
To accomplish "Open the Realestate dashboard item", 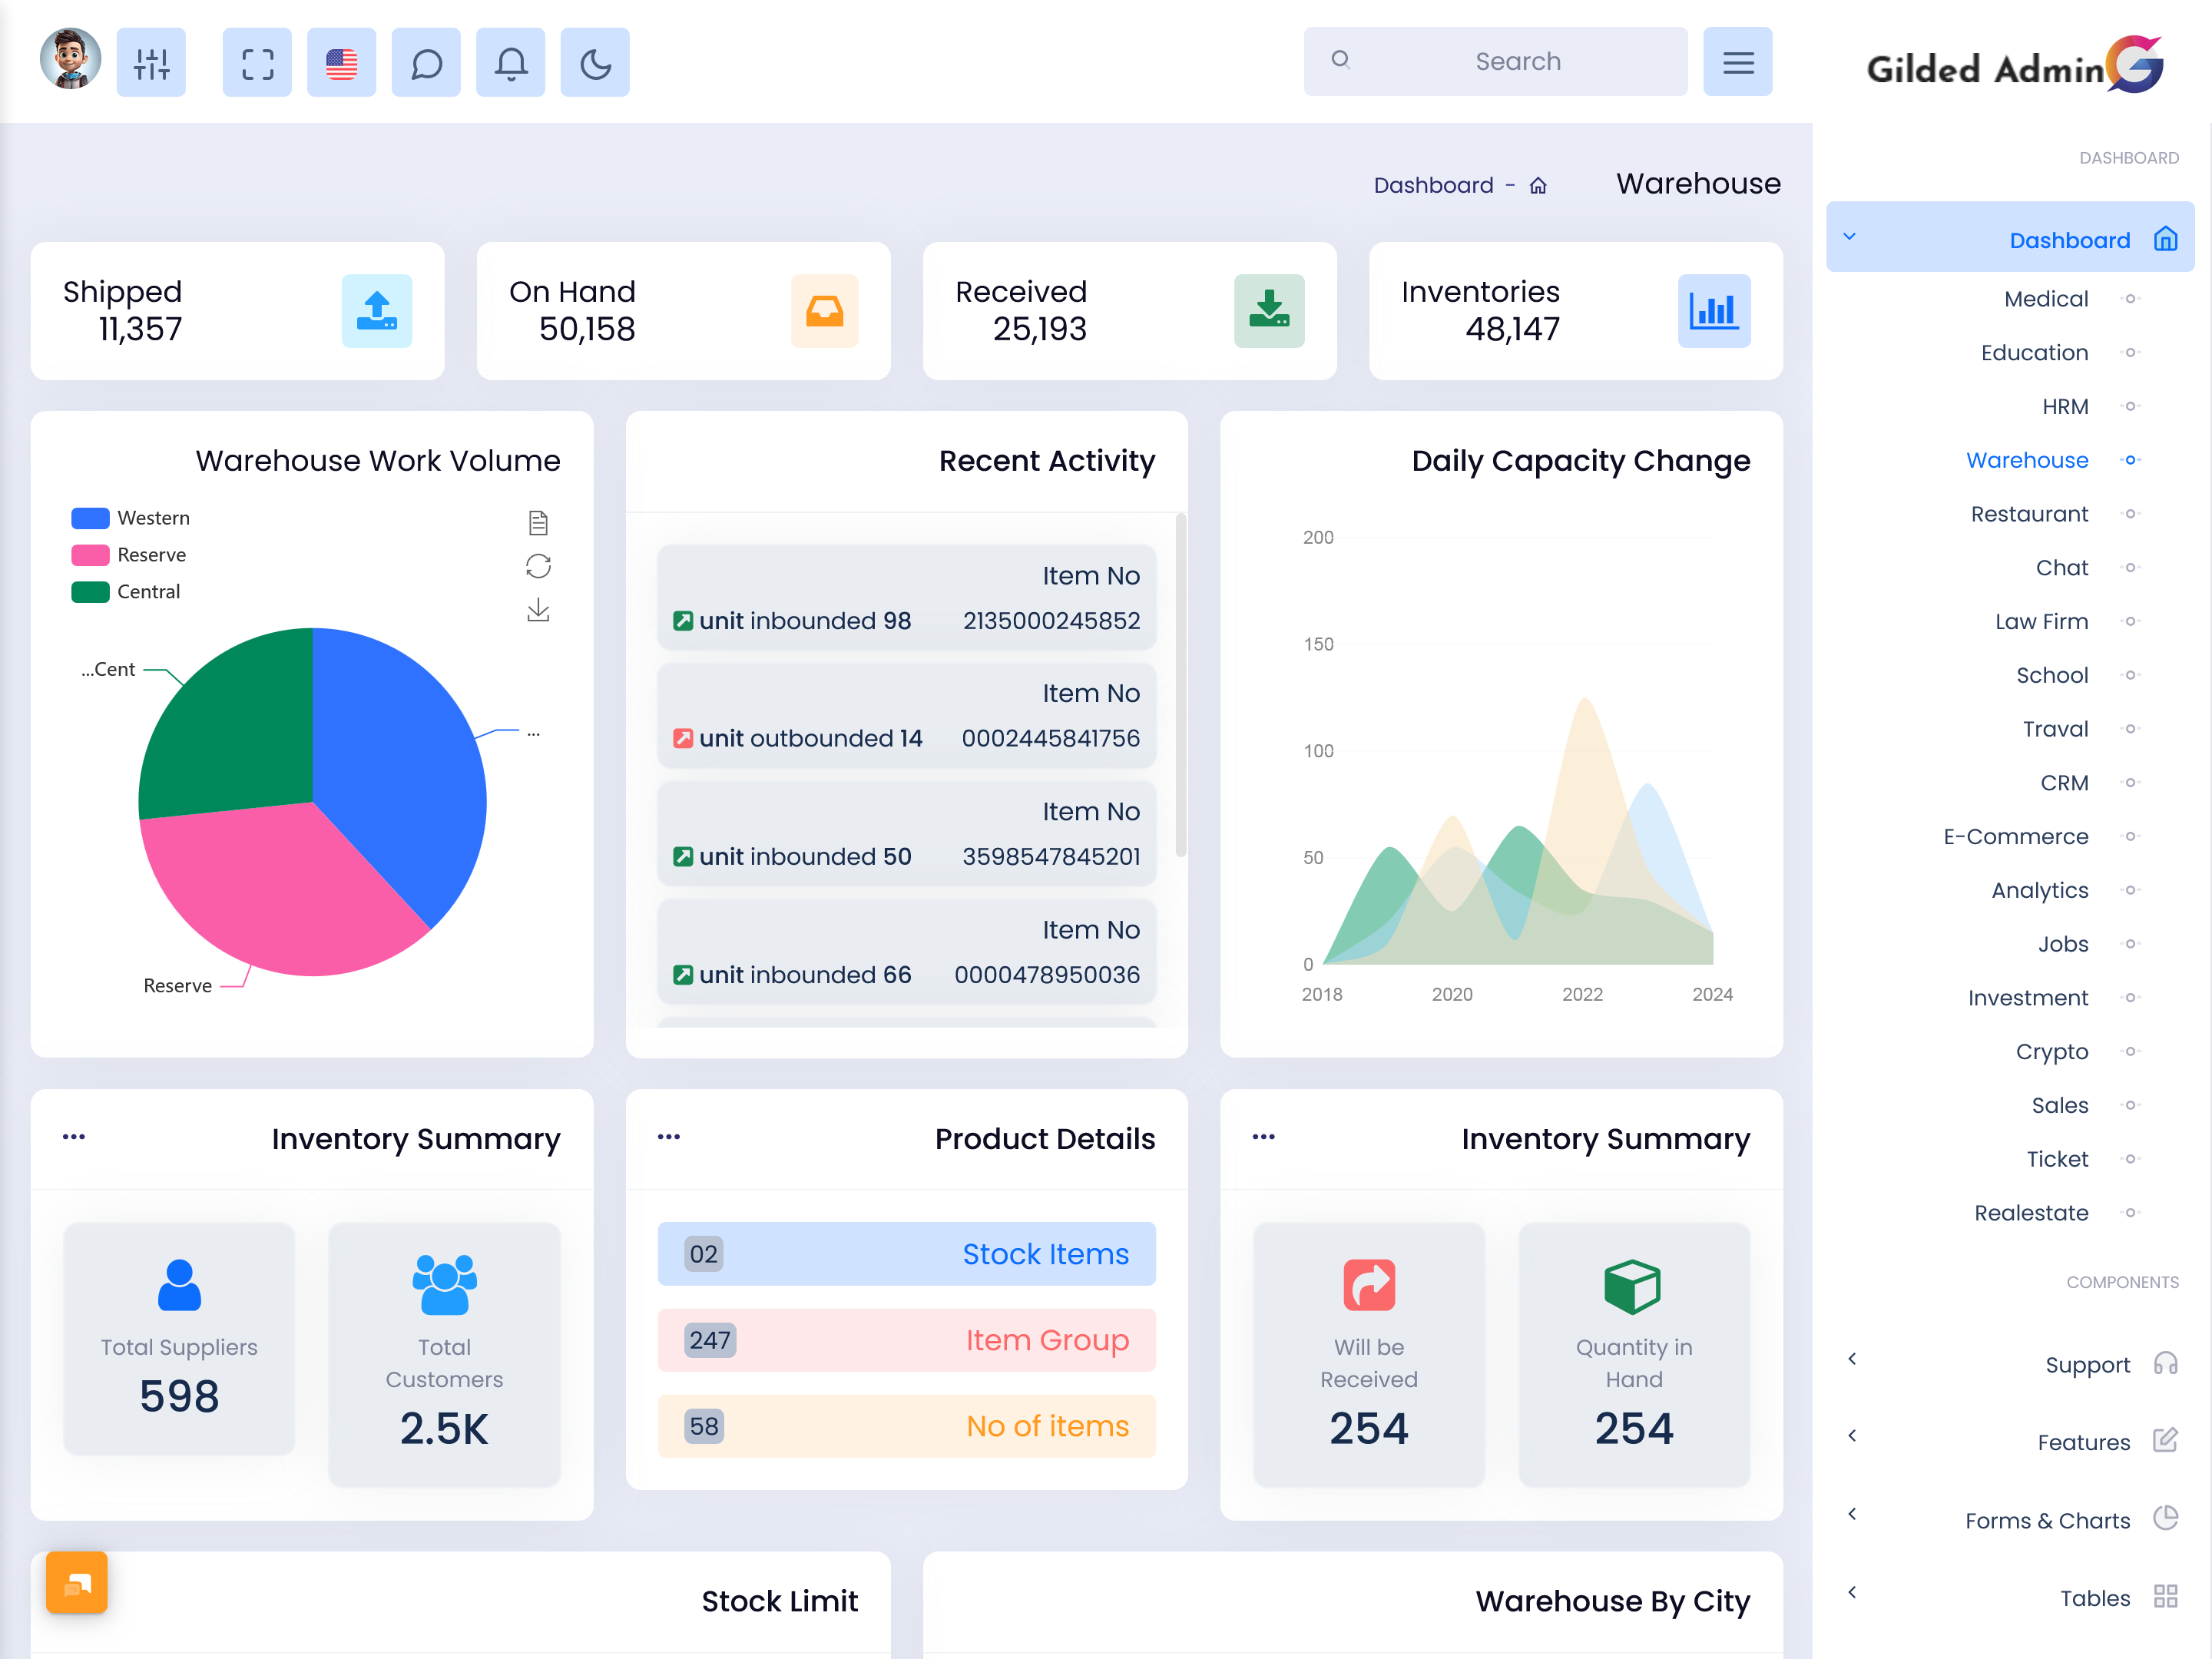I will click(2031, 1213).
